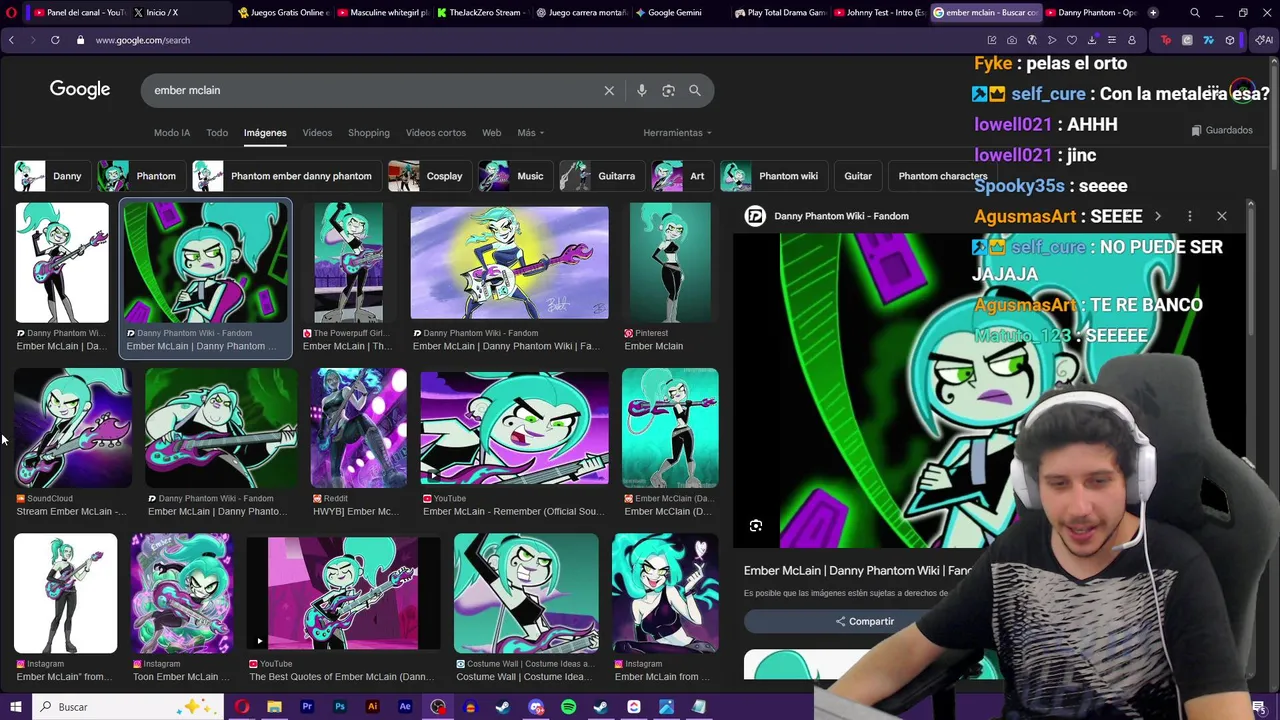
Task: Open Opera browser from the taskbar
Action: click(242, 707)
